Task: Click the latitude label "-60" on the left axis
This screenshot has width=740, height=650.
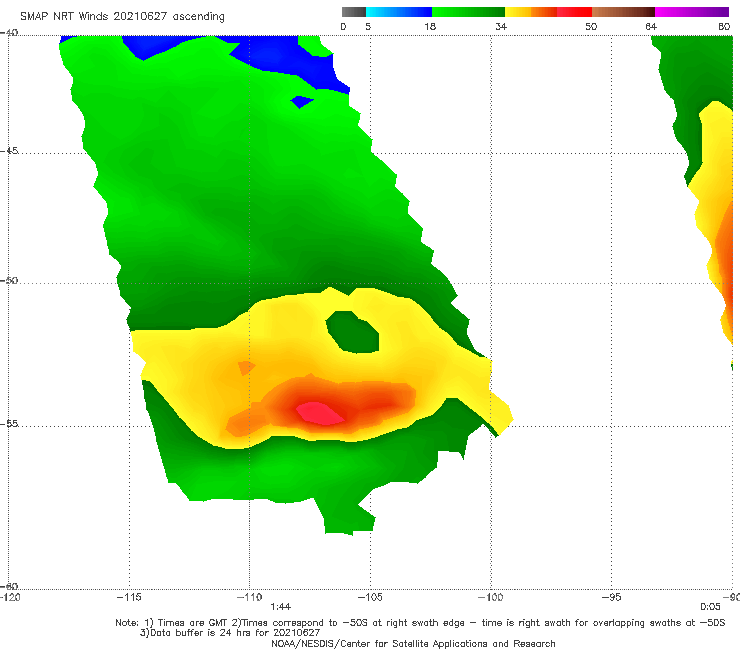Action: tap(9, 586)
